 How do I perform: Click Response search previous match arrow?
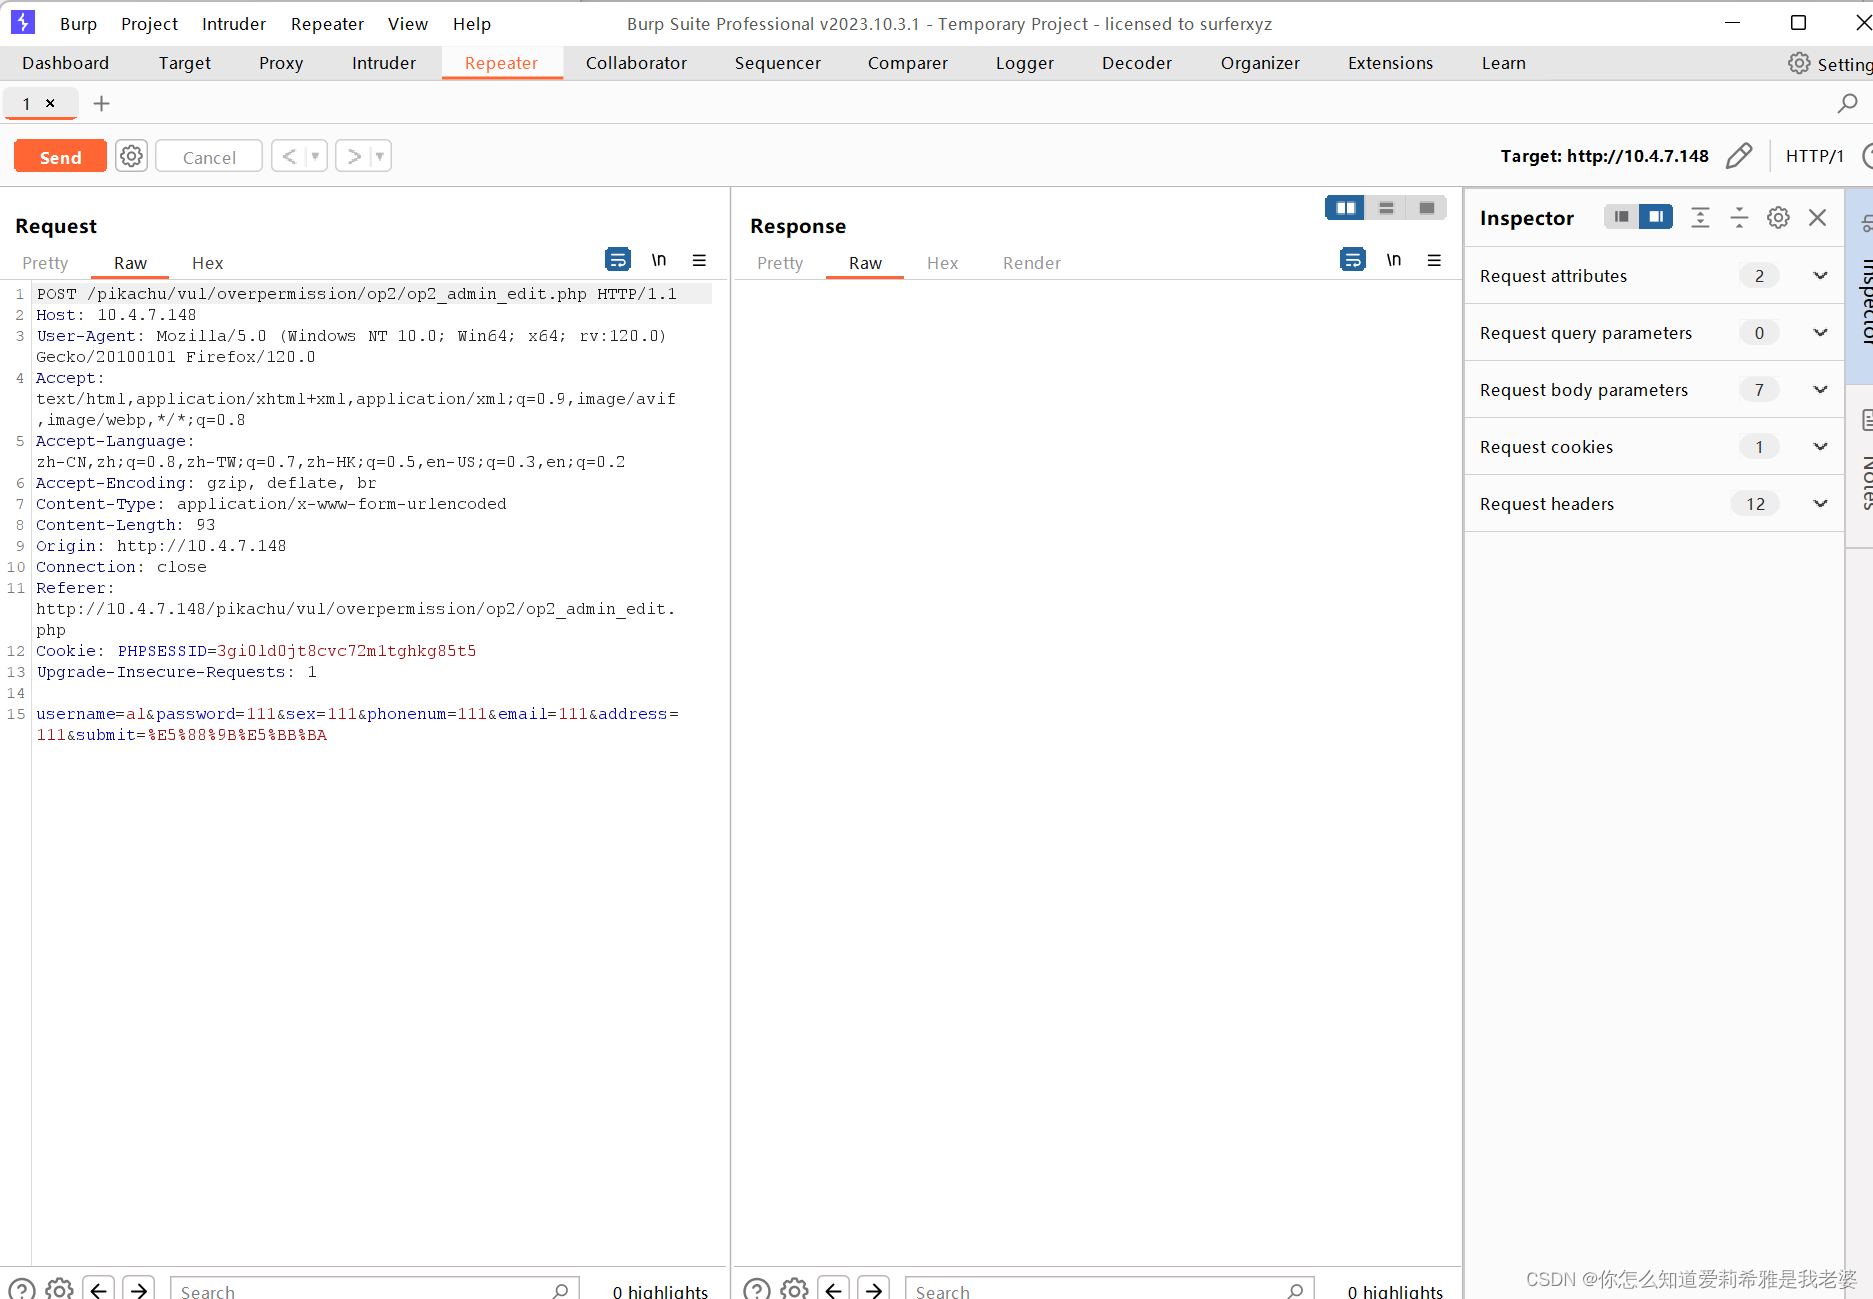point(833,1290)
